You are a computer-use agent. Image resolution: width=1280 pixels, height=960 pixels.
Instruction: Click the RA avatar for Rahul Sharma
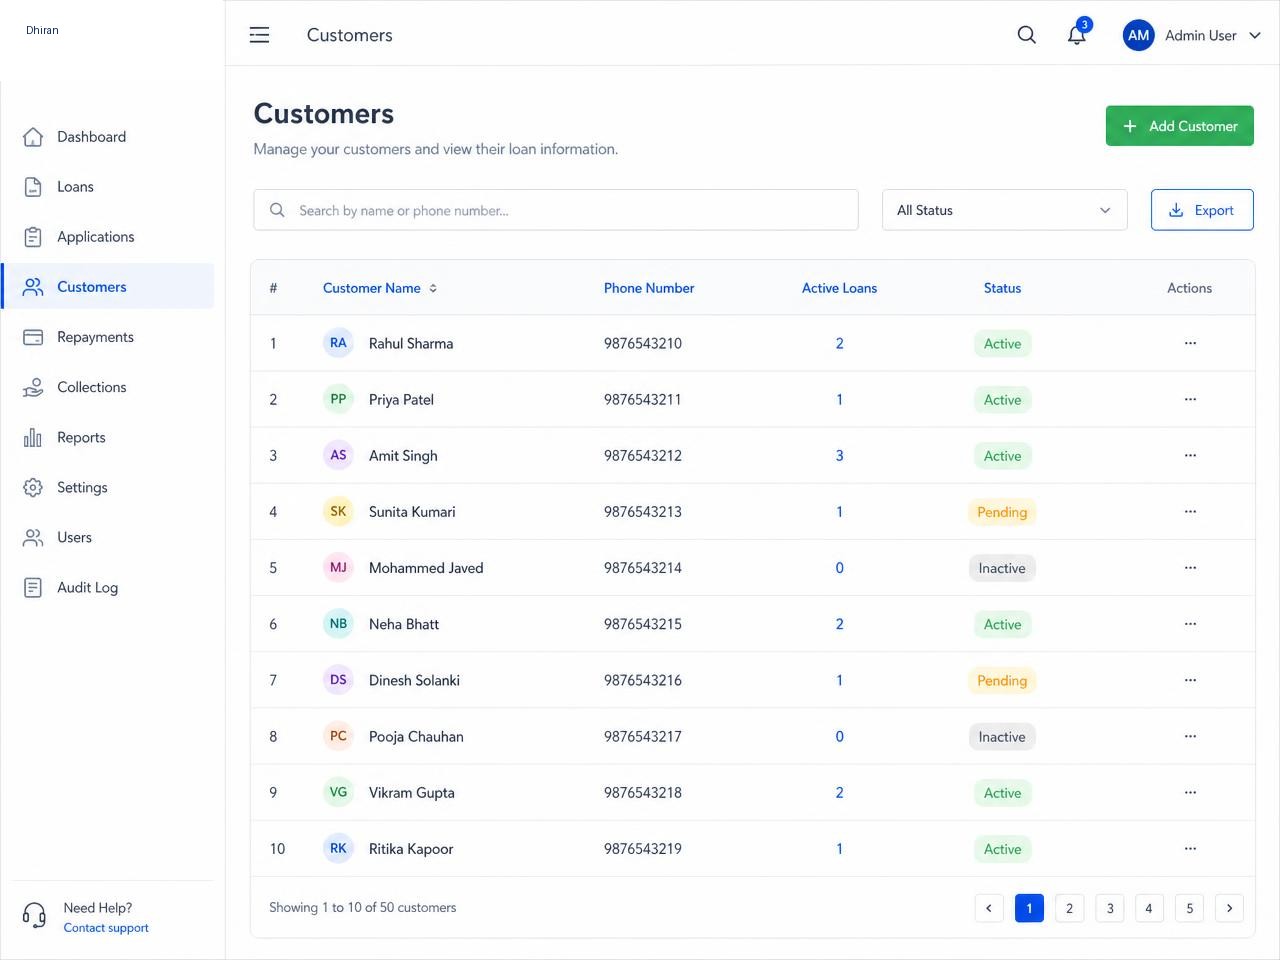pyautogui.click(x=339, y=343)
